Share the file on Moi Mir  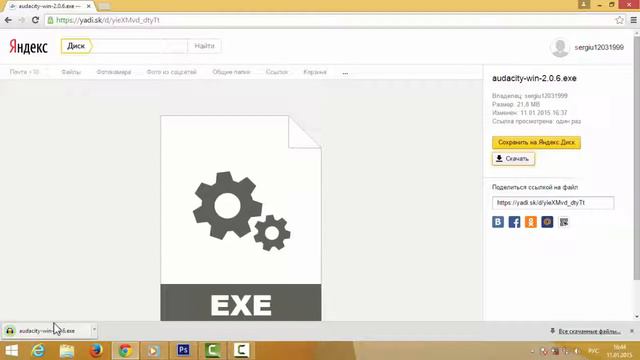547,222
